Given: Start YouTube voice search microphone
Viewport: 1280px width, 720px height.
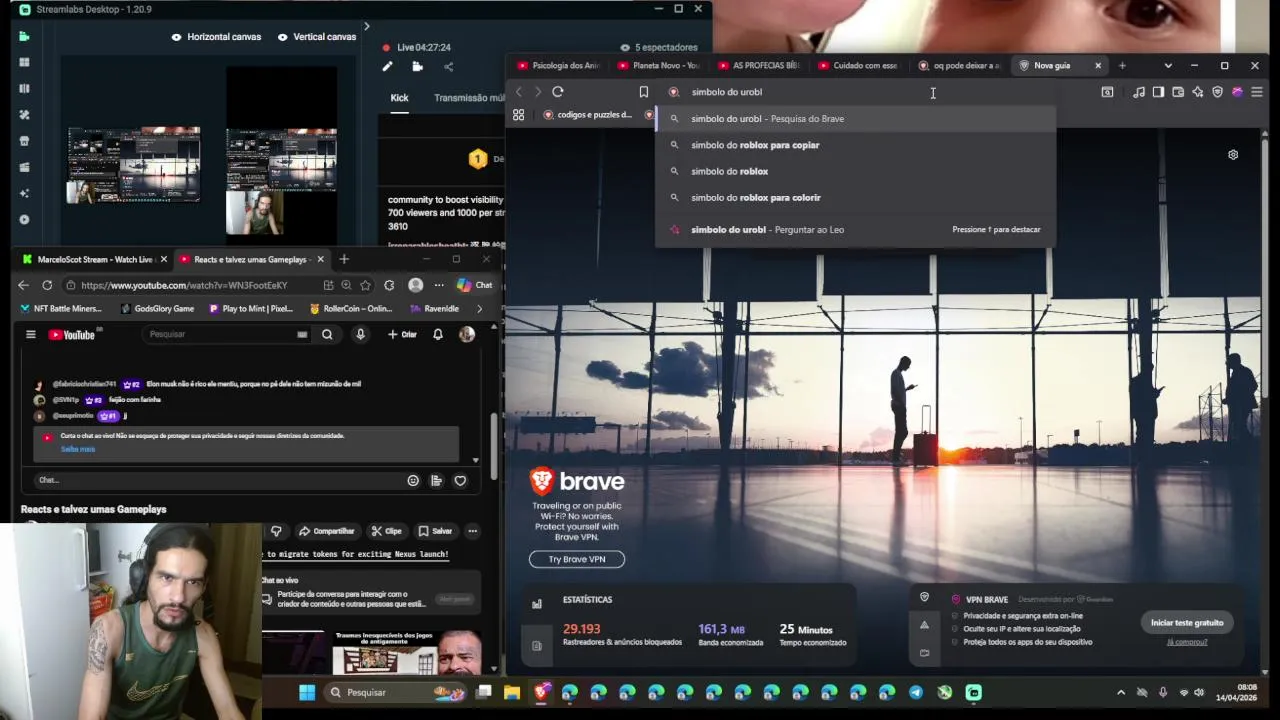Looking at the screenshot, I should point(360,334).
